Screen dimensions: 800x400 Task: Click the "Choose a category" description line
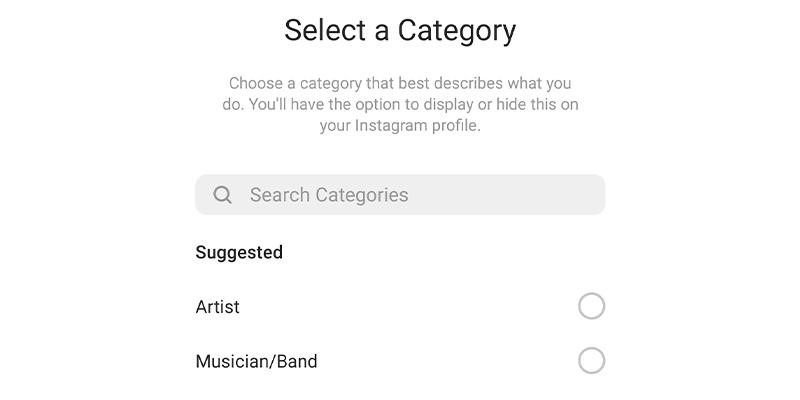(x=400, y=83)
